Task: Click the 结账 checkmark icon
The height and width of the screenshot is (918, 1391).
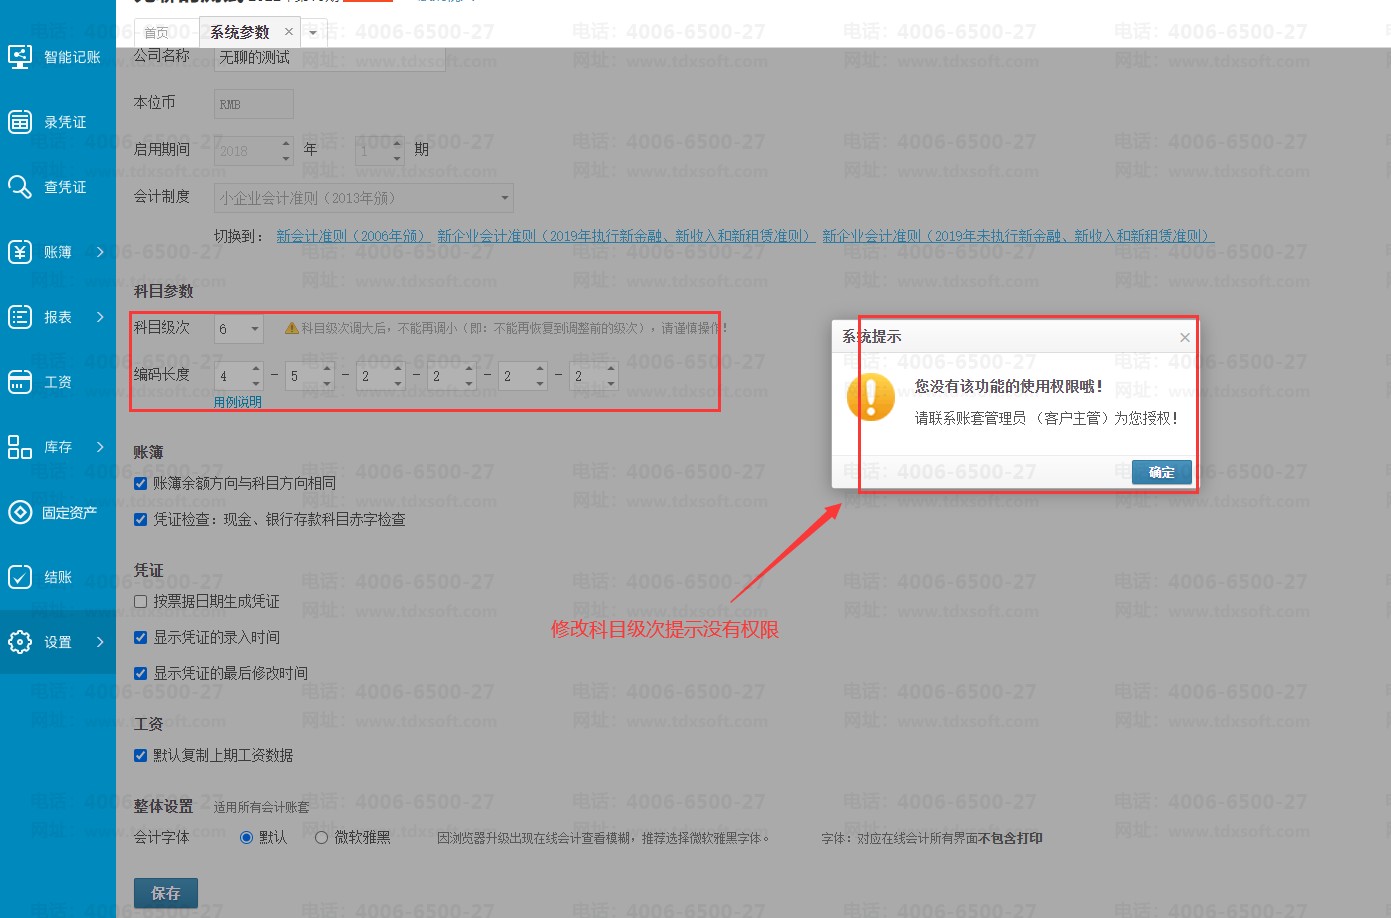Action: [x=20, y=577]
